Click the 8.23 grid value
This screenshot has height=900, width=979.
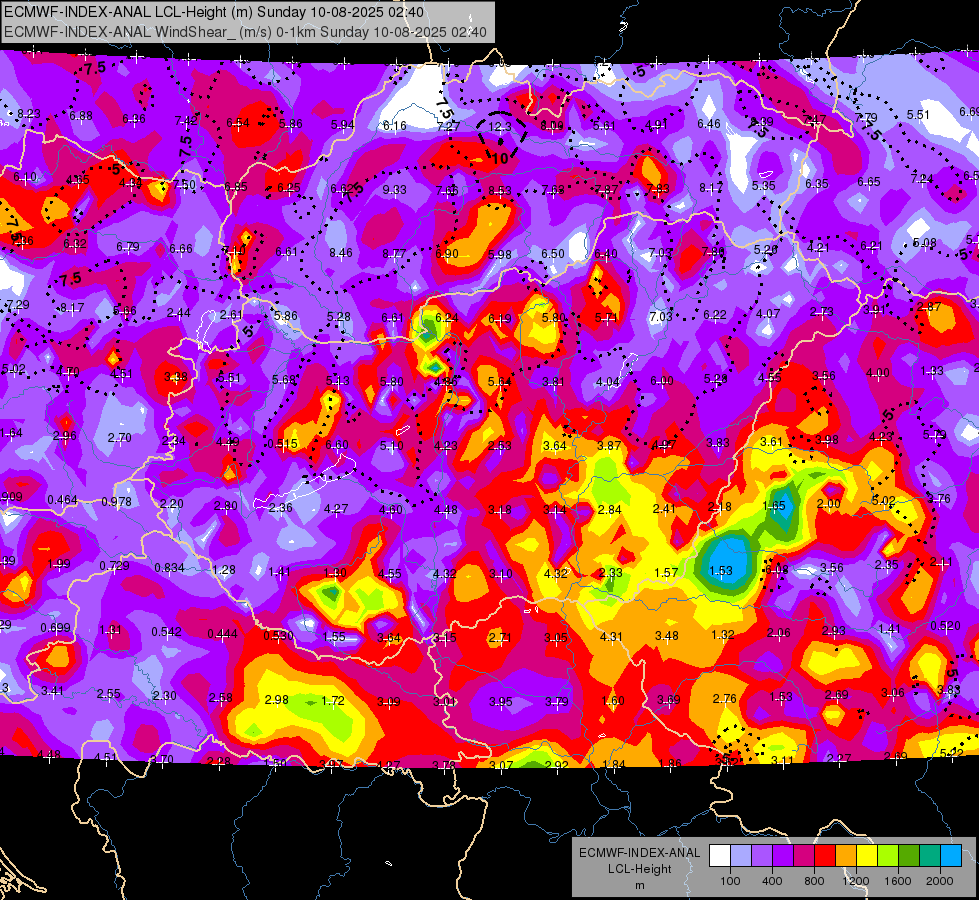tap(29, 114)
